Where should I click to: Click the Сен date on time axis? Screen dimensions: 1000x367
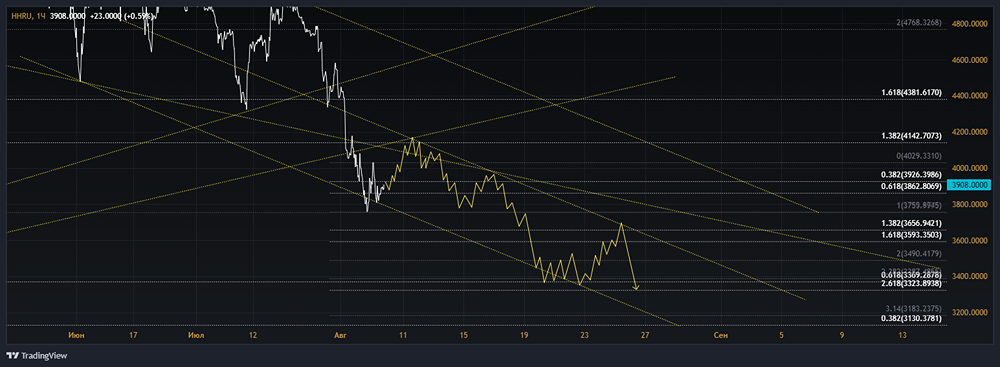click(x=721, y=335)
